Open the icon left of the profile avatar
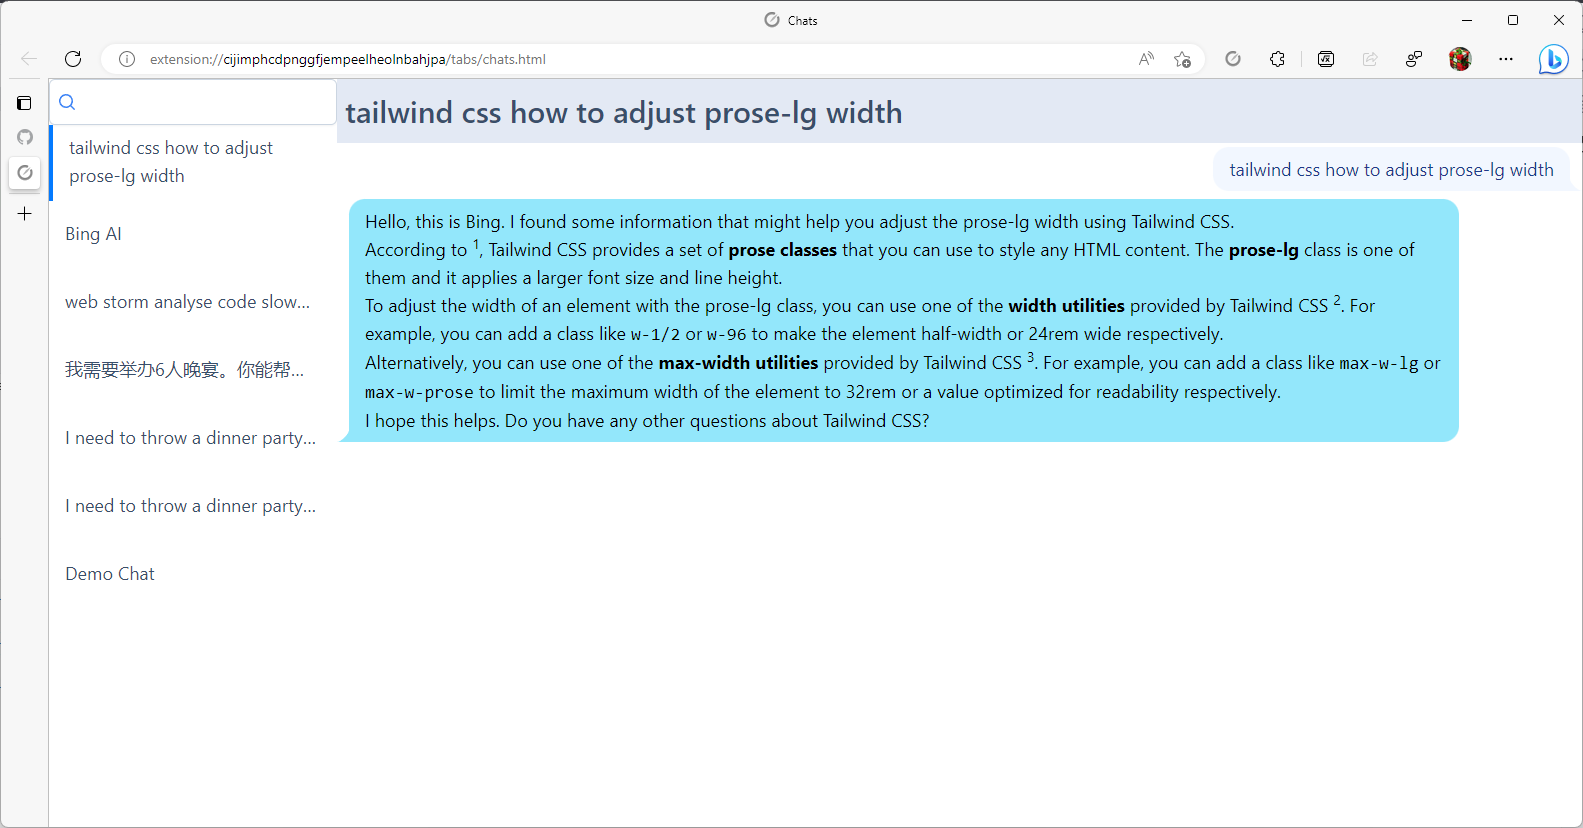This screenshot has height=828, width=1583. tap(1414, 59)
